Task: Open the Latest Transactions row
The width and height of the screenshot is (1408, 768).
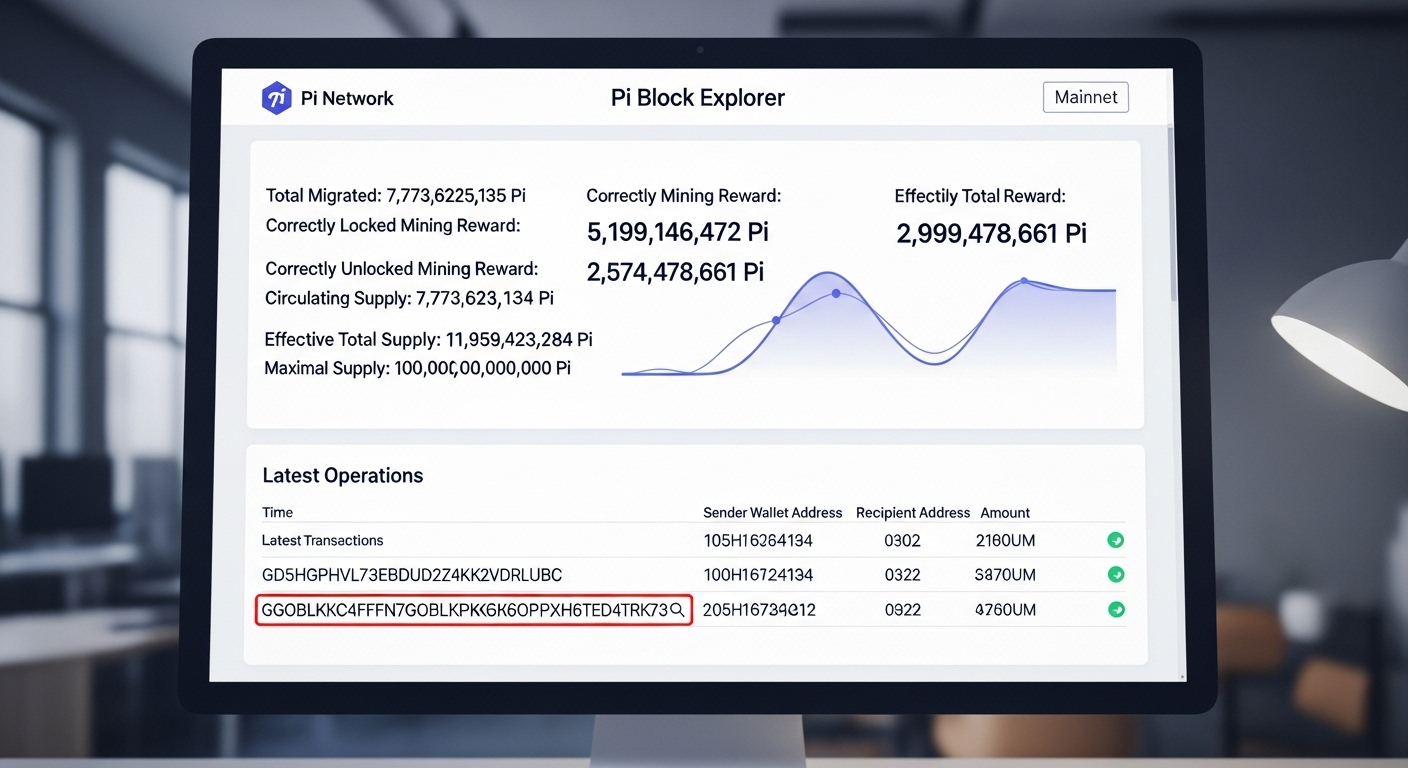Action: pyautogui.click(x=322, y=540)
